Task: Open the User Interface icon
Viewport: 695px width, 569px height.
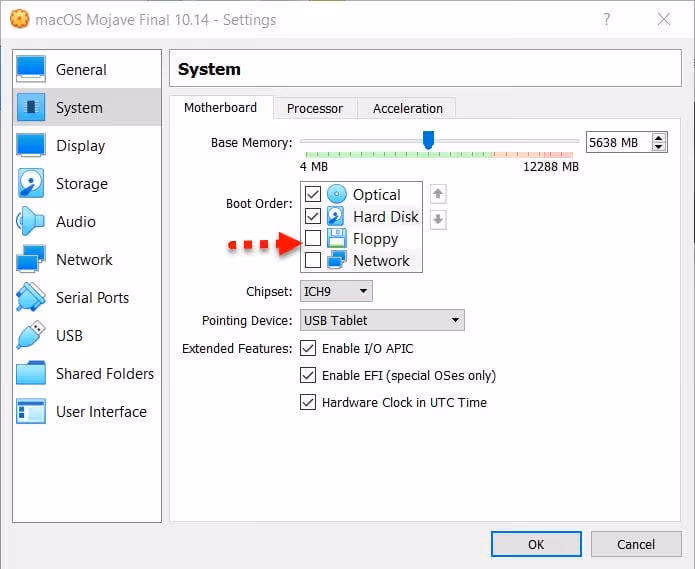Action: coord(31,411)
